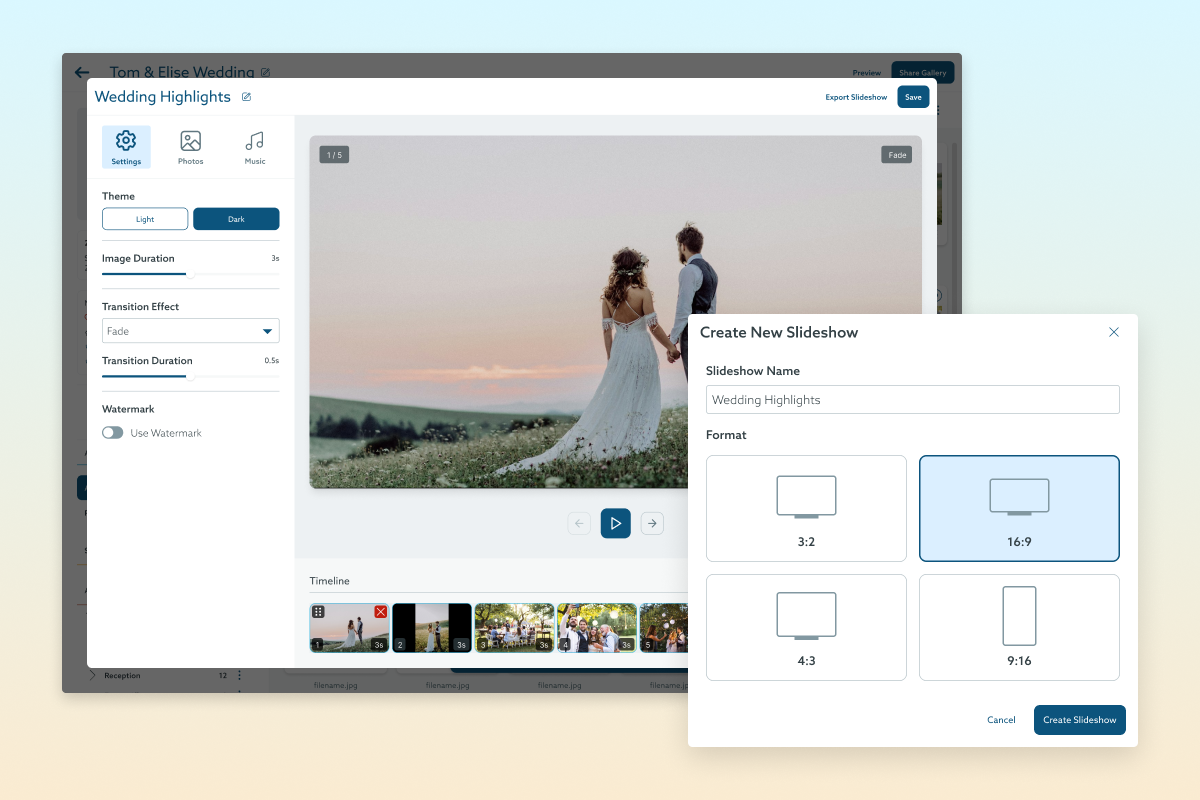Advance to next slide with the right arrow
The height and width of the screenshot is (800, 1200).
[652, 523]
